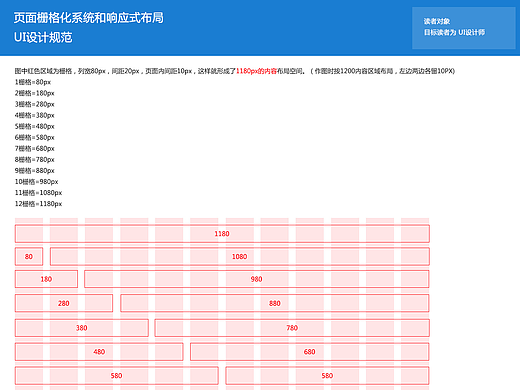Click the 80 grid block
Screen dimensions: 520x390
pyautogui.click(x=29, y=256)
